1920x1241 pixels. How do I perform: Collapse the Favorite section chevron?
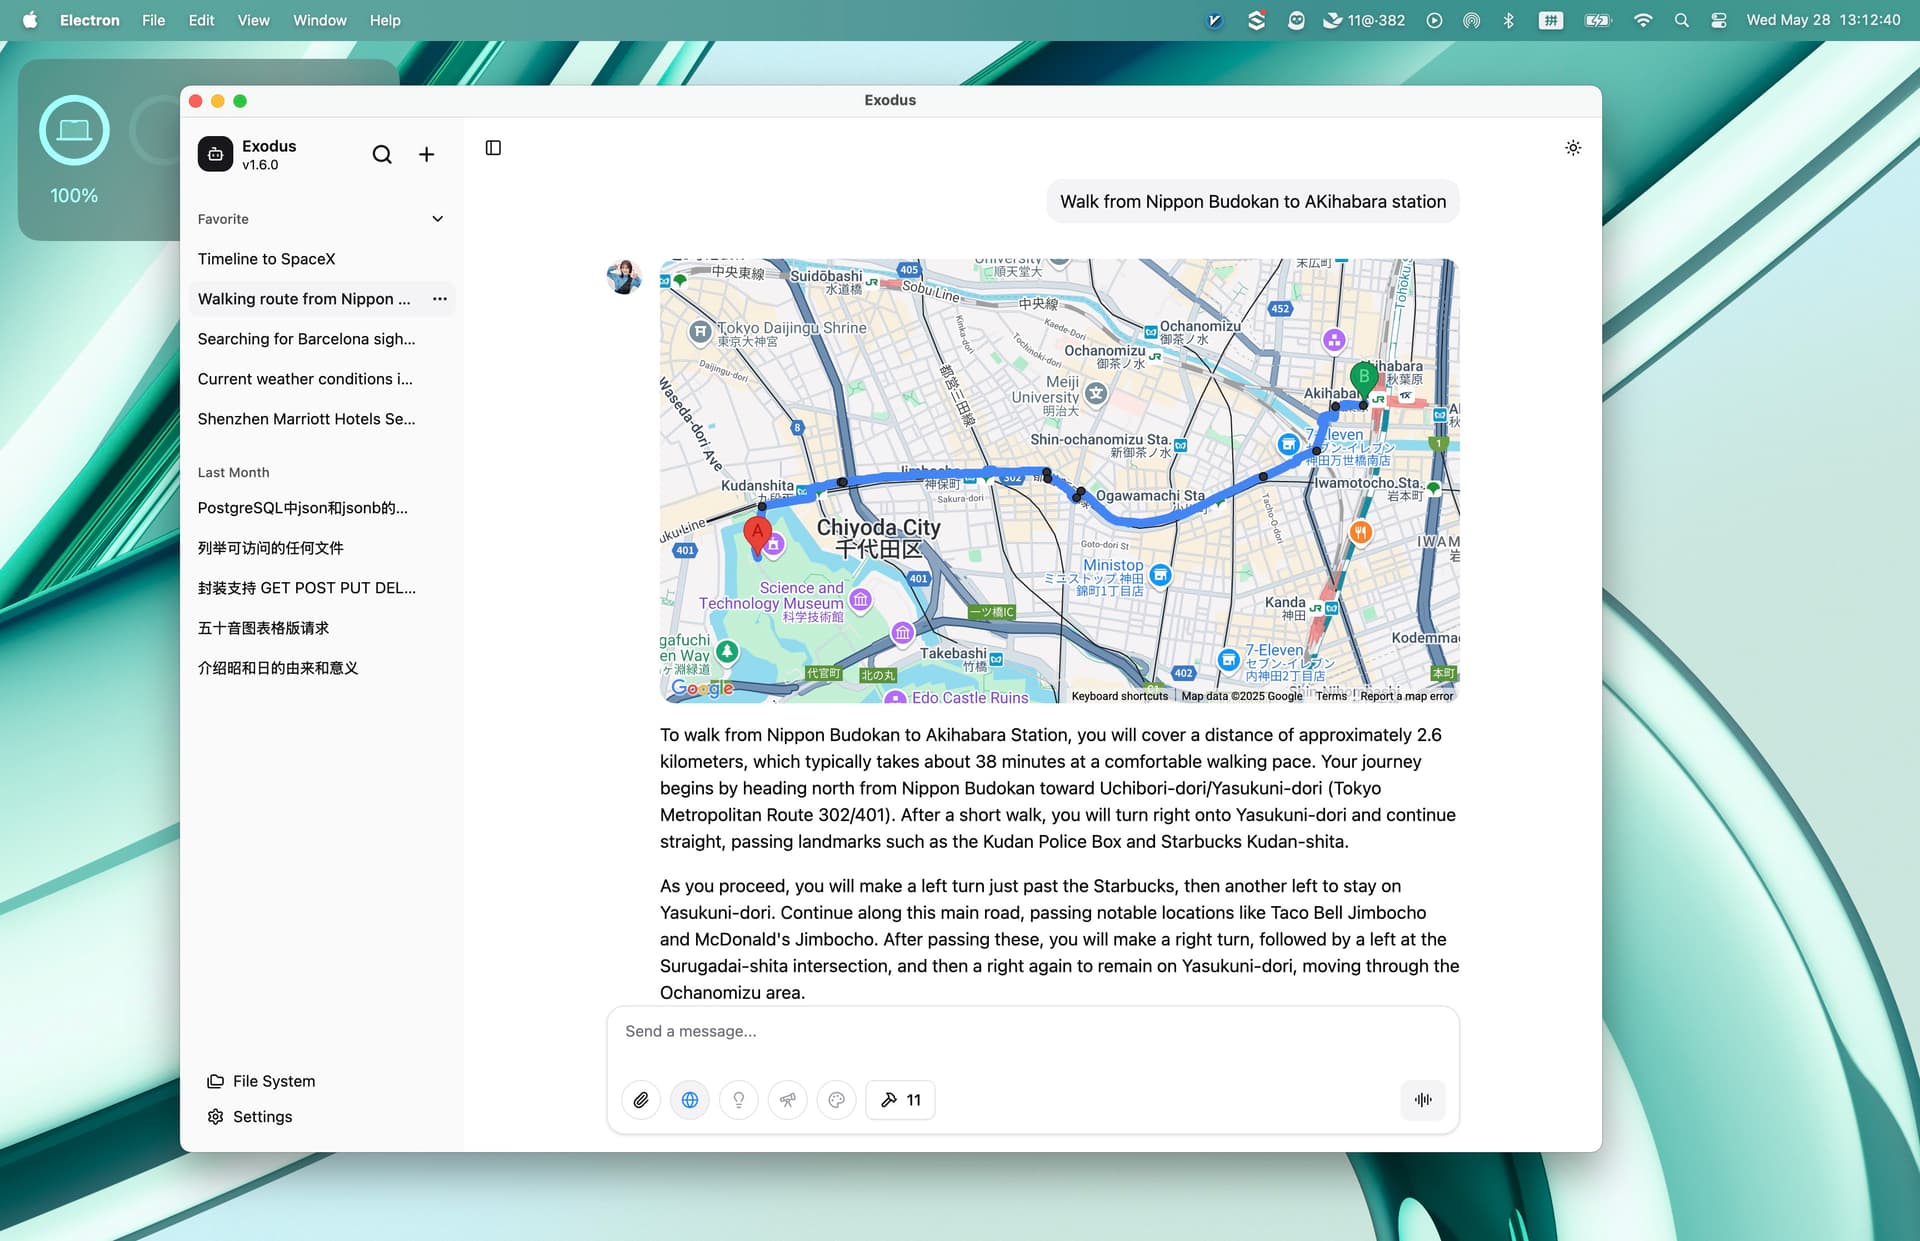point(437,219)
